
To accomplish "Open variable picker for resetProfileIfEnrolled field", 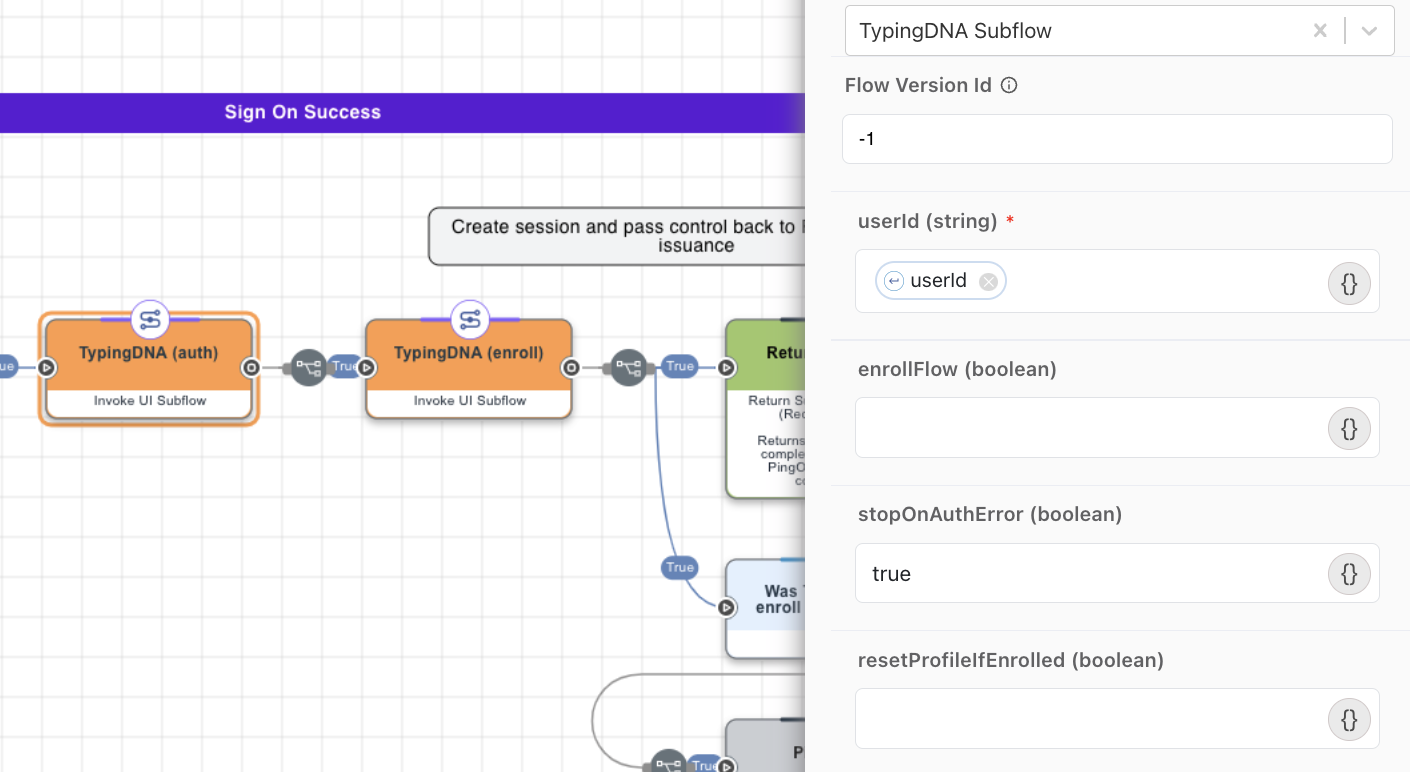I will (1349, 719).
